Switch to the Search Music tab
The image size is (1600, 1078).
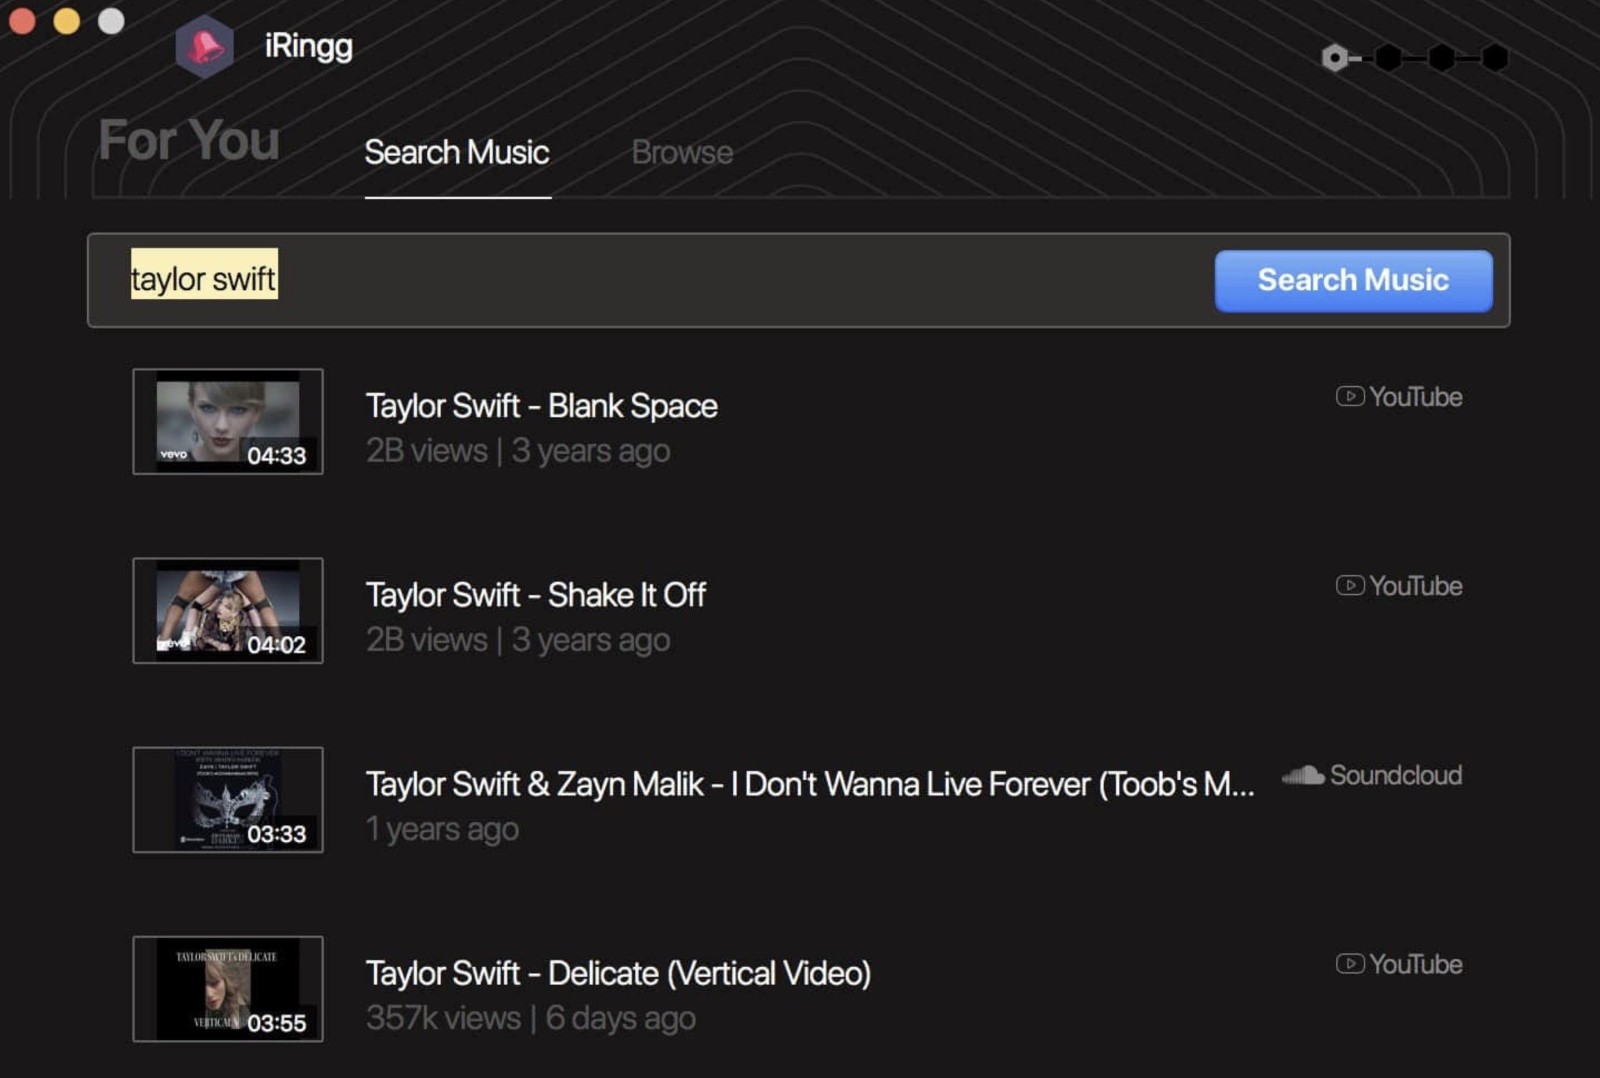[x=457, y=152]
